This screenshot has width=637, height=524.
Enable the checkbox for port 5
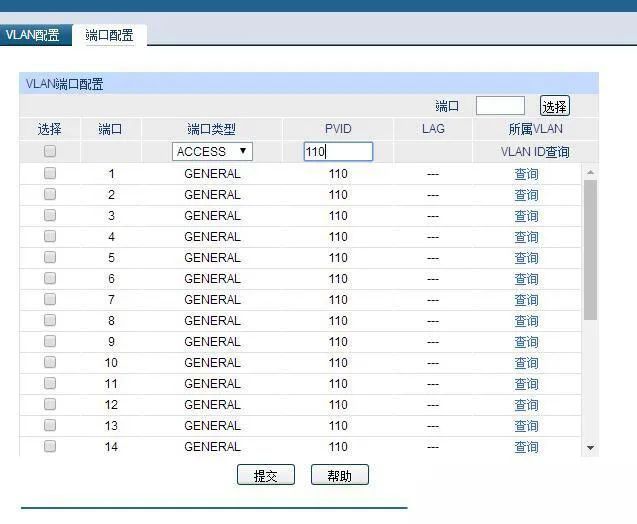click(49, 257)
